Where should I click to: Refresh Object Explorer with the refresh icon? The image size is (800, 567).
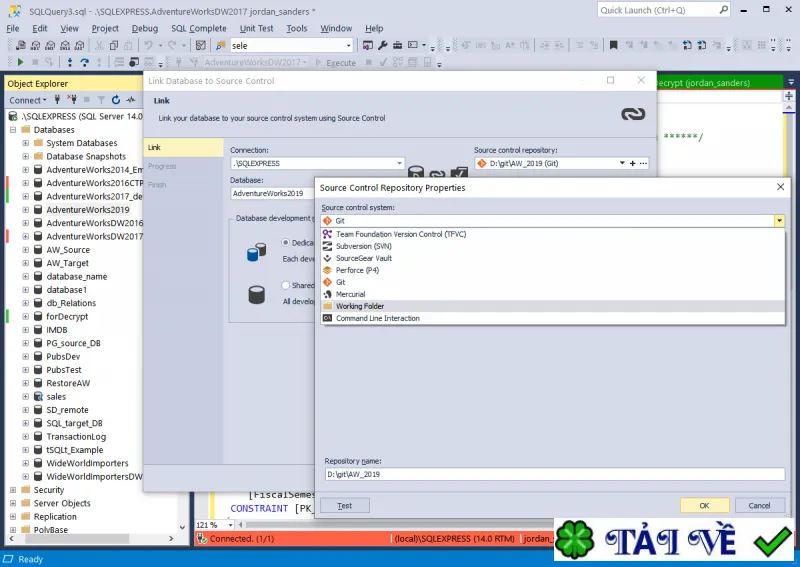tap(116, 100)
